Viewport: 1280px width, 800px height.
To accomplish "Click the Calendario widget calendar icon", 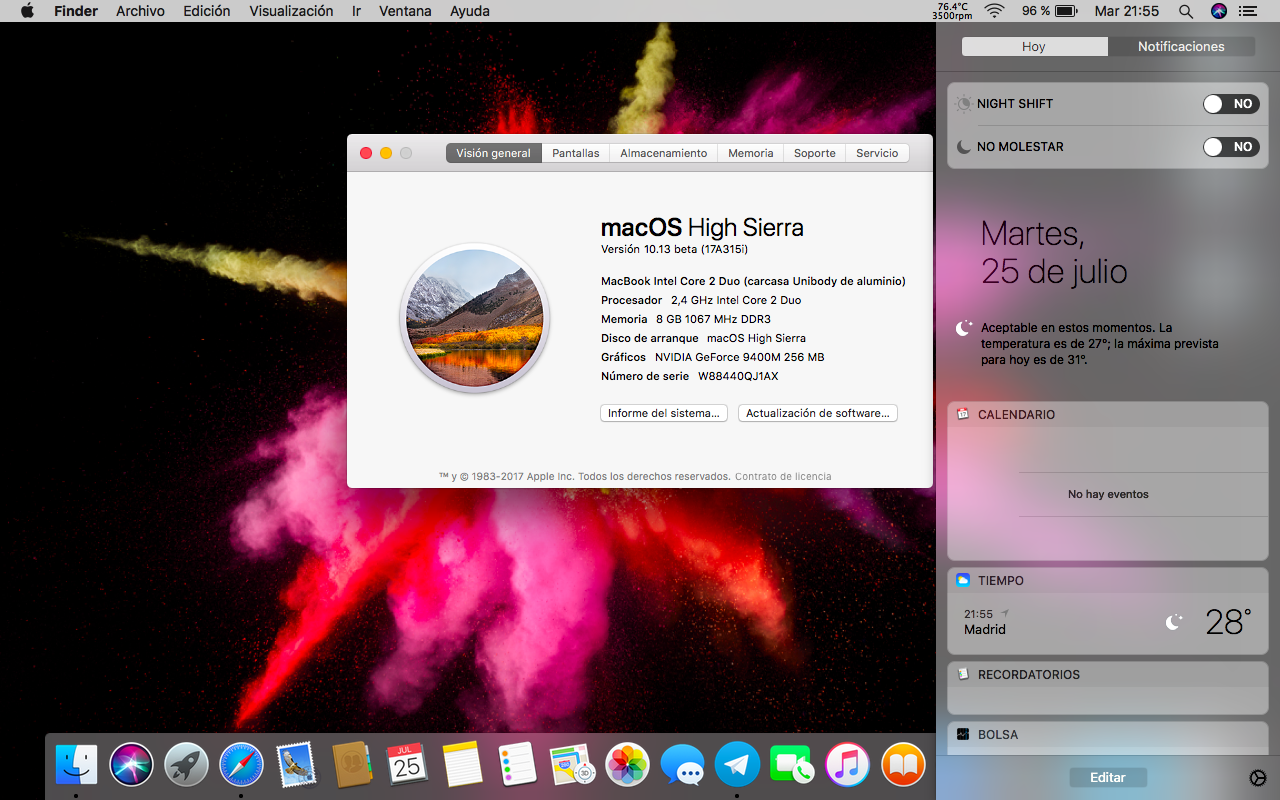I will click(963, 414).
